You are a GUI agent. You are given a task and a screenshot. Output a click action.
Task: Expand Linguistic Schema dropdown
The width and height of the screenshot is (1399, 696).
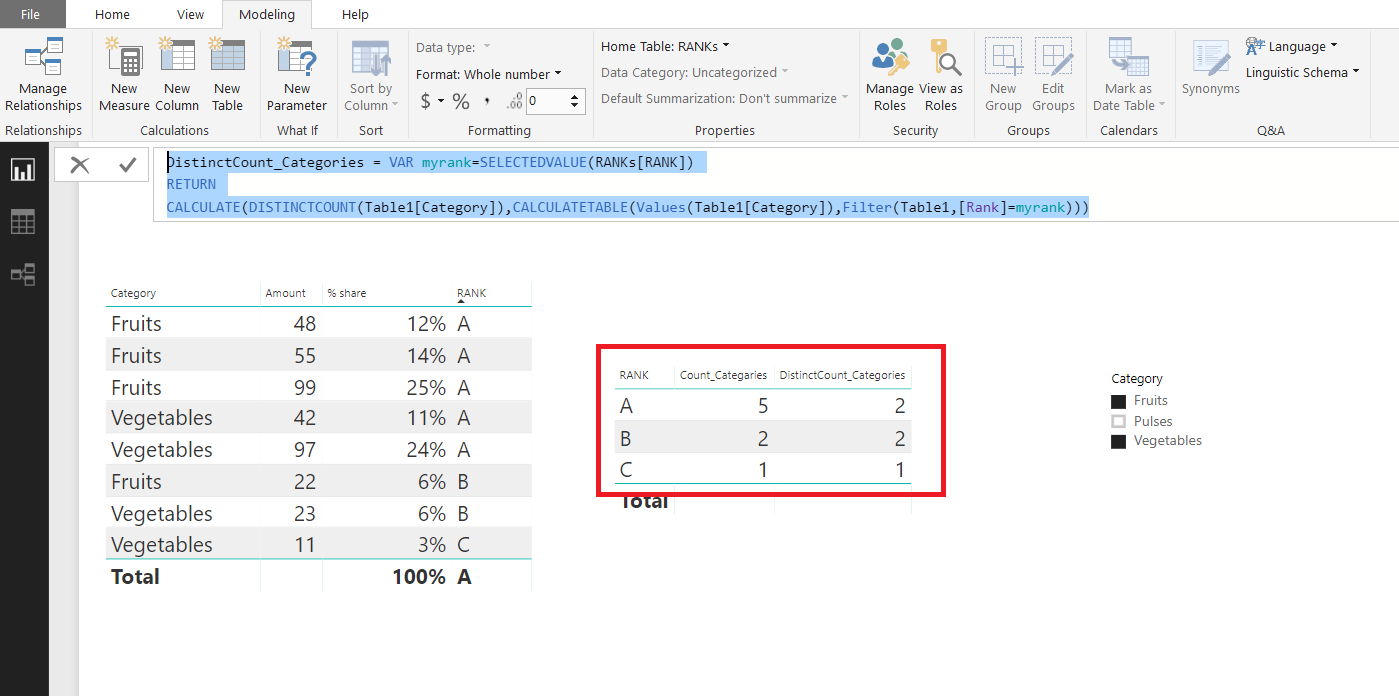click(1303, 72)
